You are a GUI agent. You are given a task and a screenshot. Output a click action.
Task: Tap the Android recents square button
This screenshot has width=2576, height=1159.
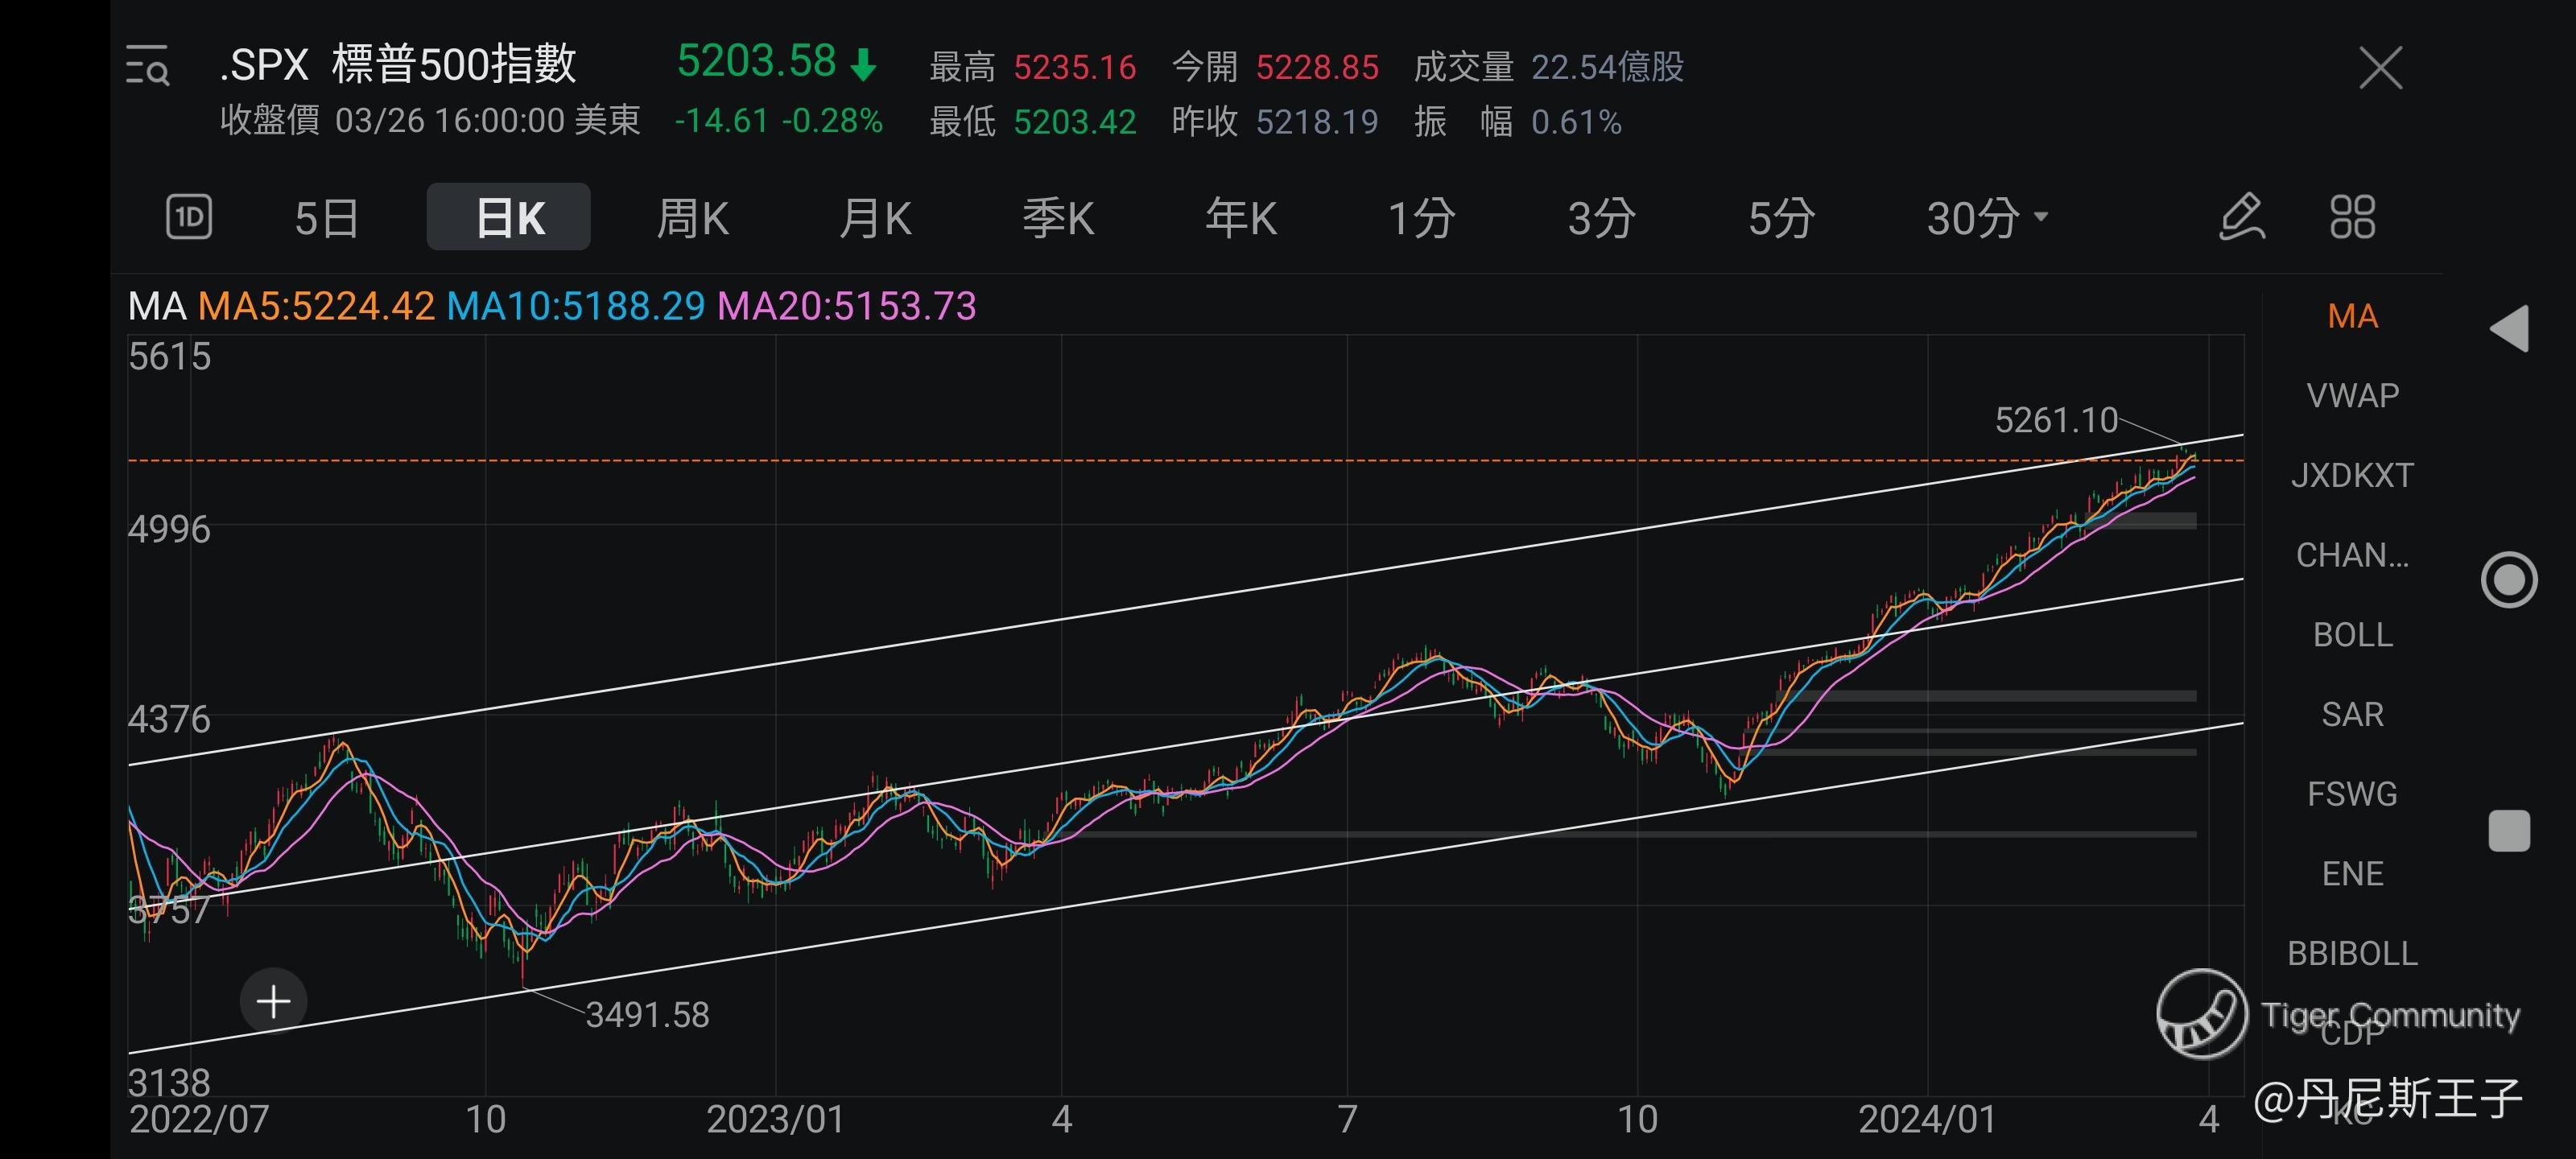pyautogui.click(x=2509, y=831)
